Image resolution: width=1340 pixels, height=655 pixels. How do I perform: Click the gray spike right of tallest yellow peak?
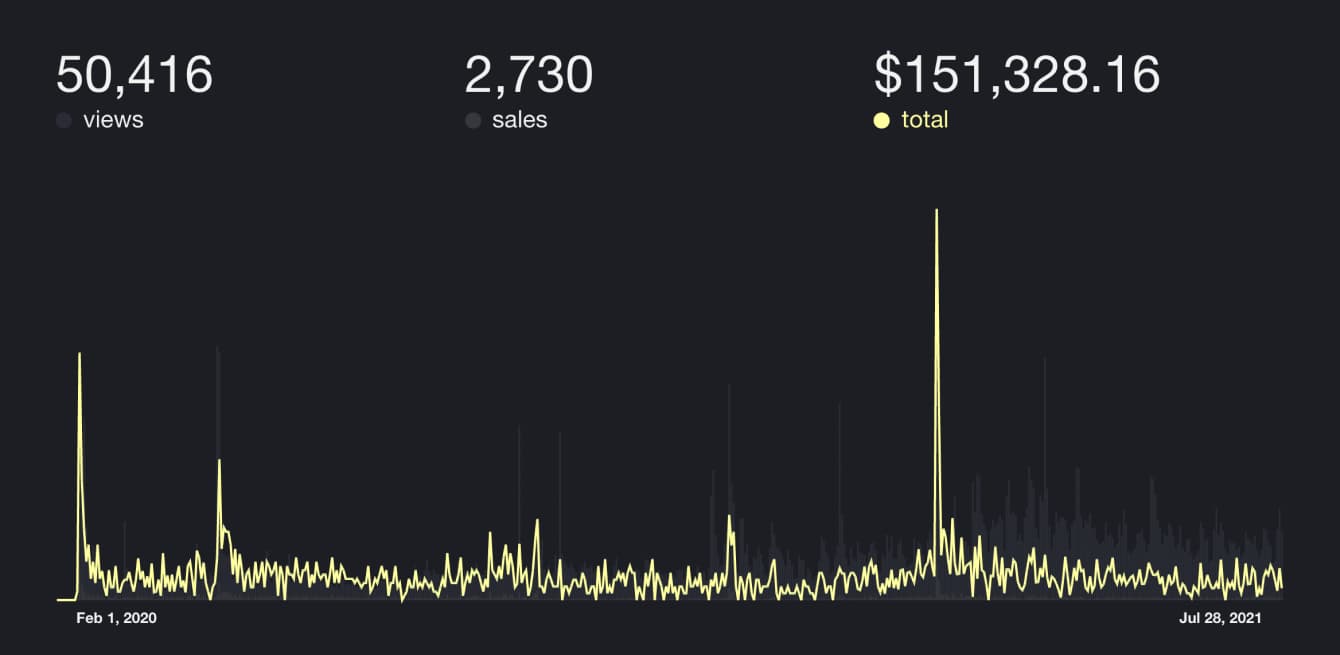point(1044,360)
